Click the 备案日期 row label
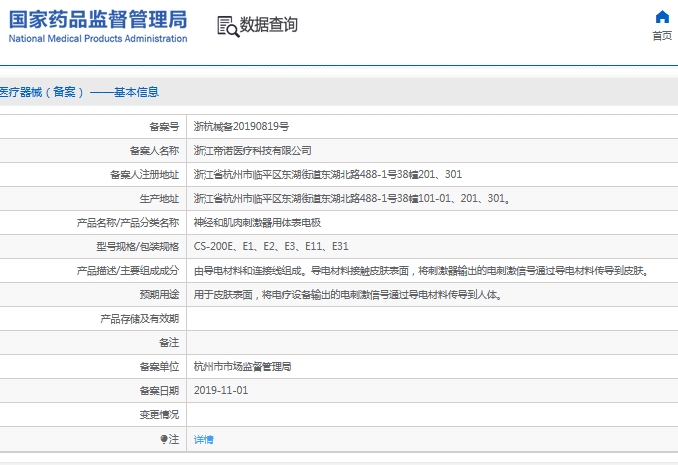This screenshot has height=465, width=678. coord(159,391)
